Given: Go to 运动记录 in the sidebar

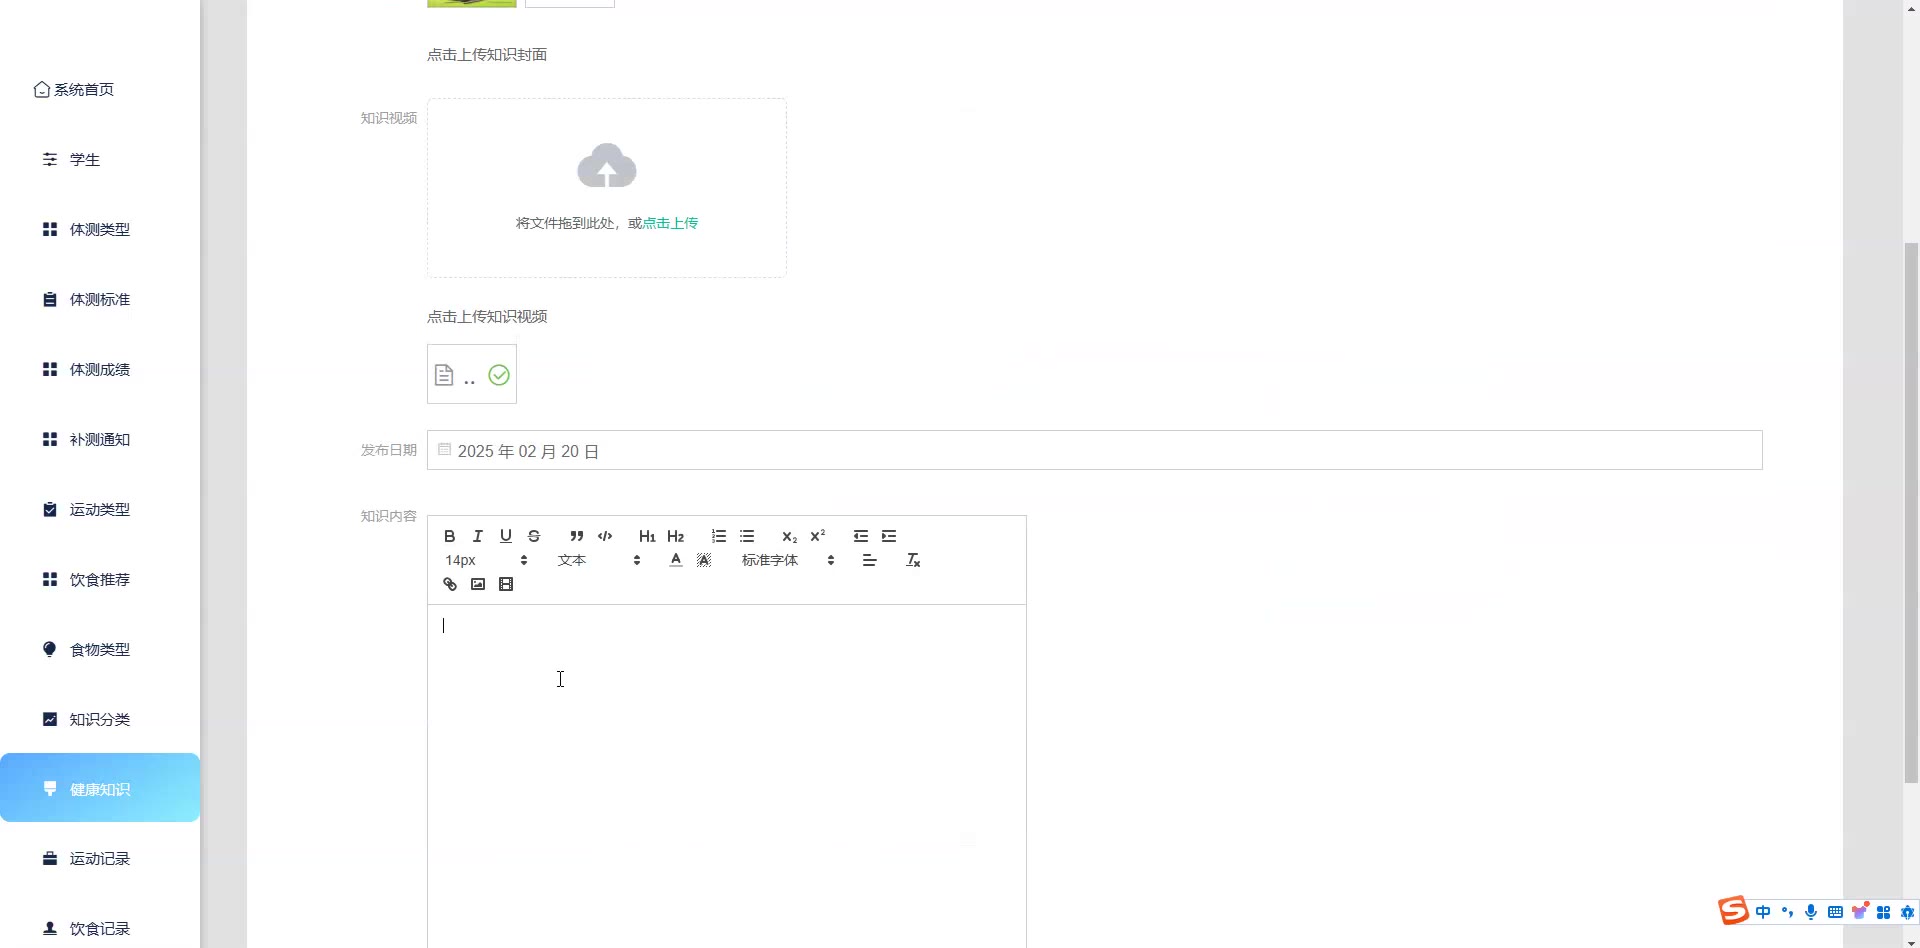Looking at the screenshot, I should (100, 858).
